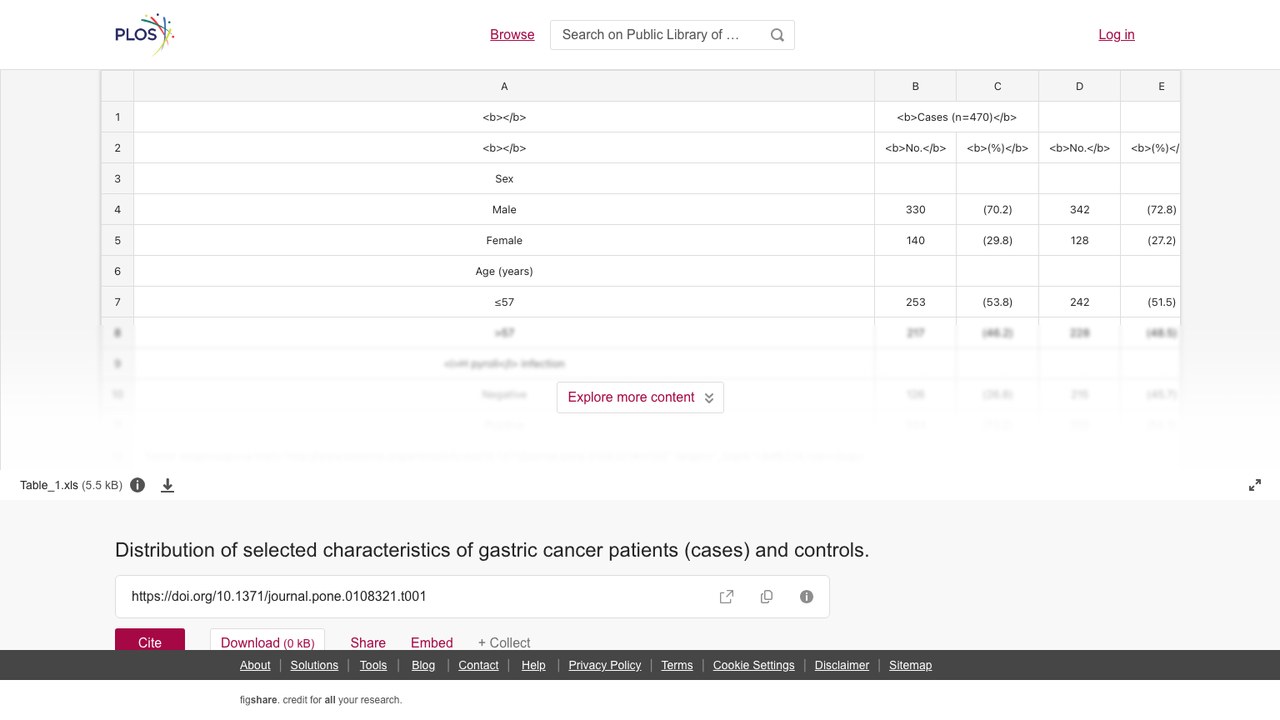Select column A header in spreadsheet
The width and height of the screenshot is (1280, 720).
504,87
